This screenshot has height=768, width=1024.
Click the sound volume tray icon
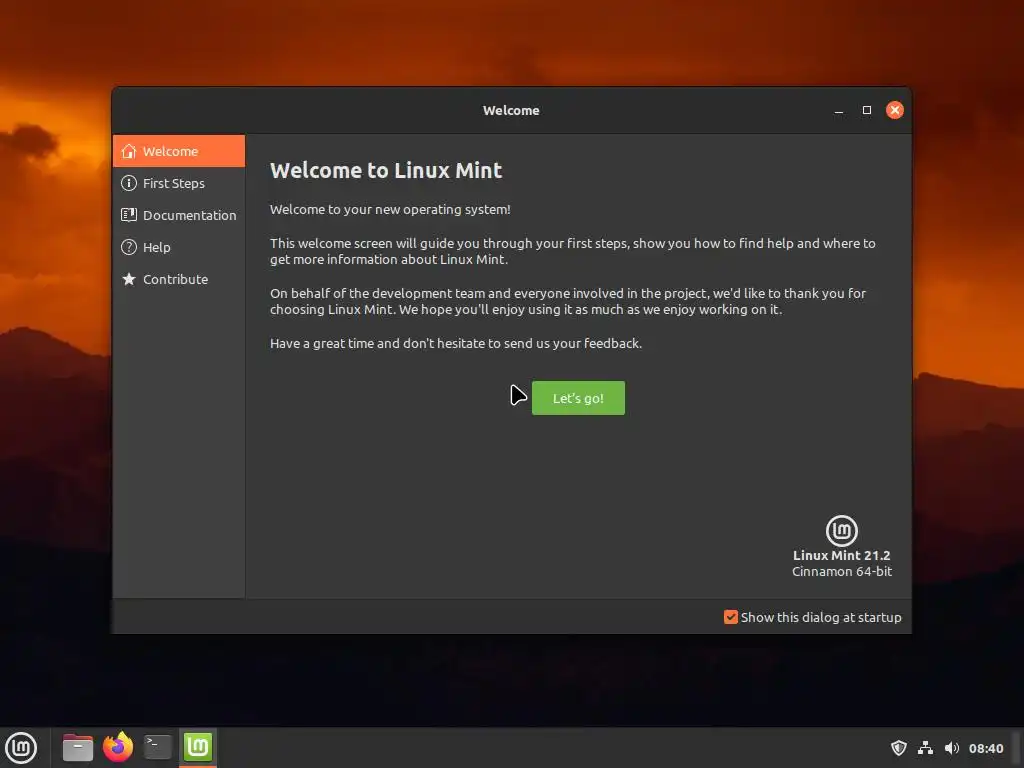point(952,748)
